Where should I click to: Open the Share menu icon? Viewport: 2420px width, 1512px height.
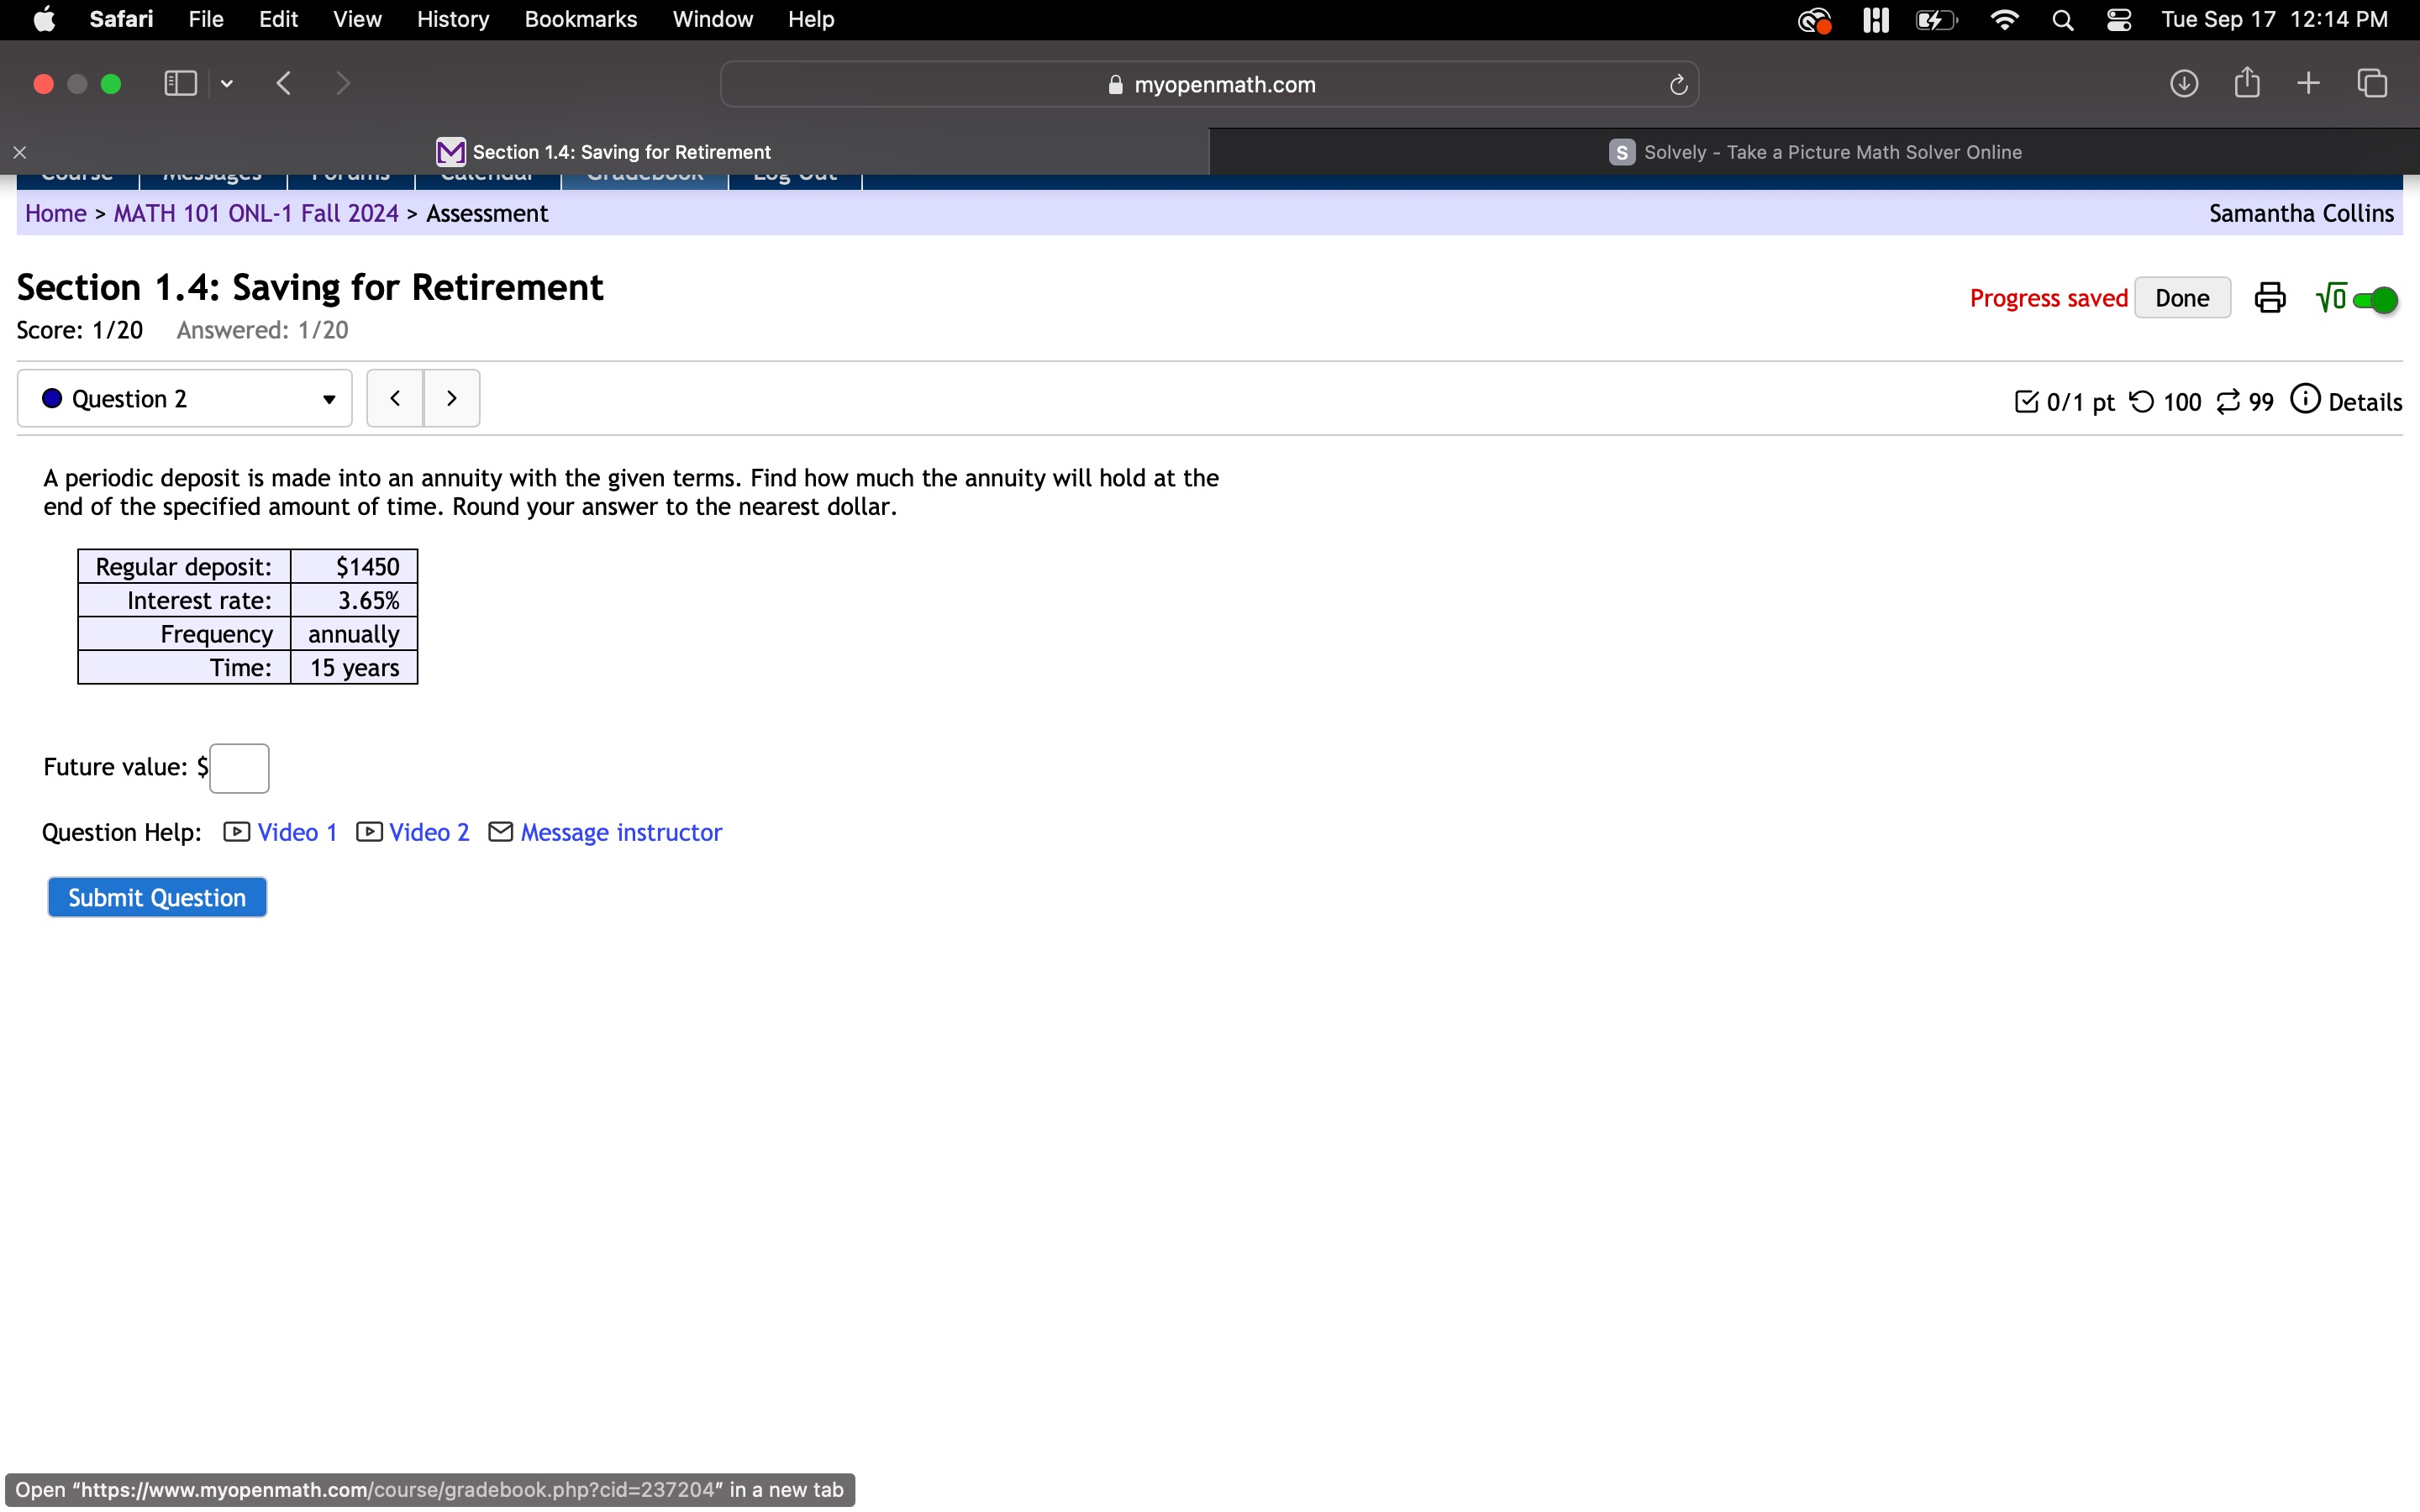(2247, 82)
